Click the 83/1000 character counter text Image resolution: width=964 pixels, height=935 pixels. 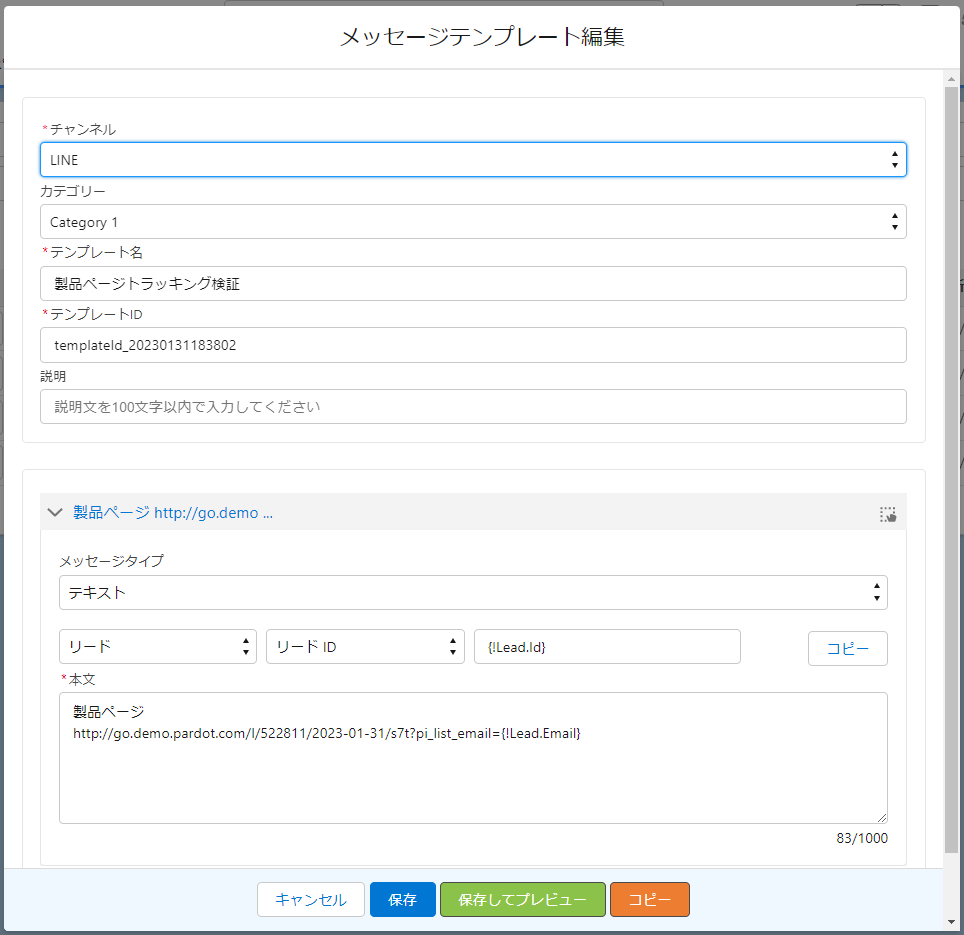(x=861, y=838)
